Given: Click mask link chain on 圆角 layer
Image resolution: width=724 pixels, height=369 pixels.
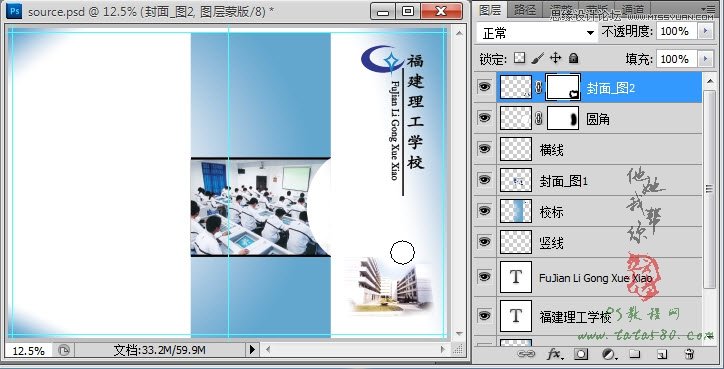Looking at the screenshot, I should (x=538, y=119).
